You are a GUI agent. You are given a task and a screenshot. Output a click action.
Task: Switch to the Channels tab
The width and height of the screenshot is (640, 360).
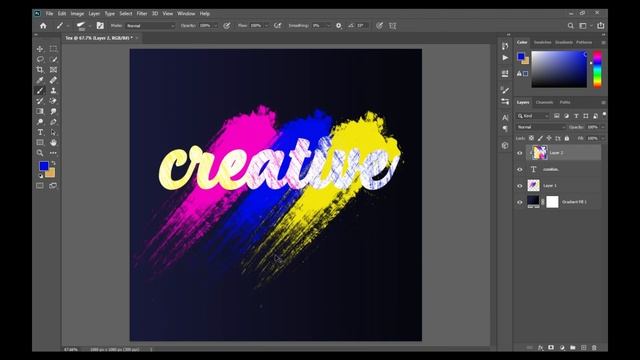coord(544,102)
